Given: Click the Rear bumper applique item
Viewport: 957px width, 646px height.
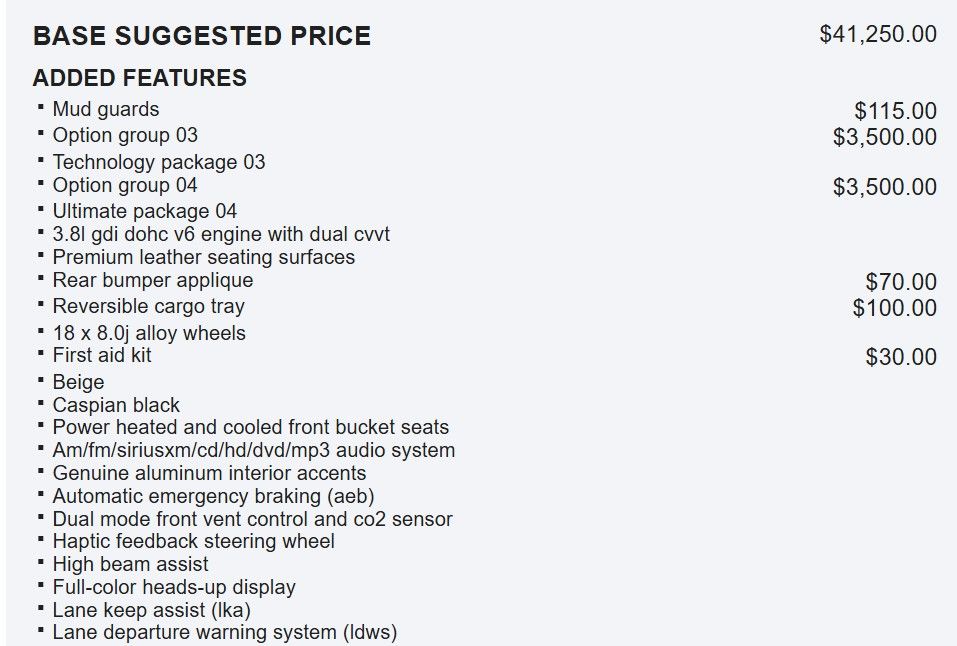Looking at the screenshot, I should [152, 280].
